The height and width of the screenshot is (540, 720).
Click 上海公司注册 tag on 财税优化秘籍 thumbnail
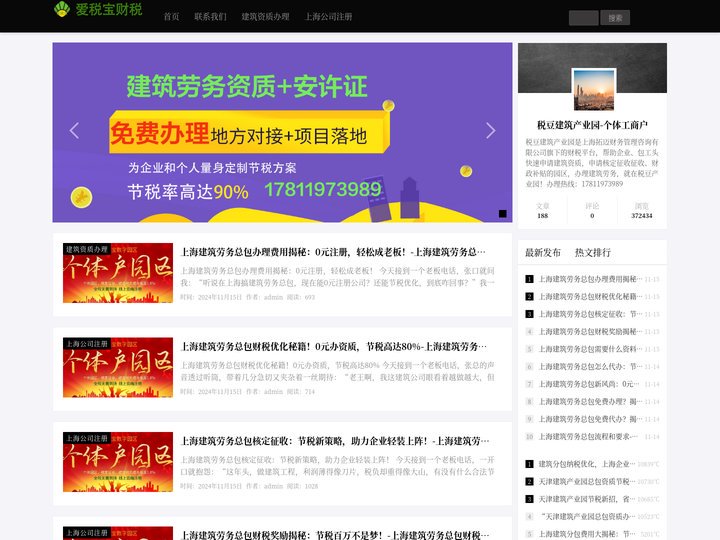[x=86, y=343]
